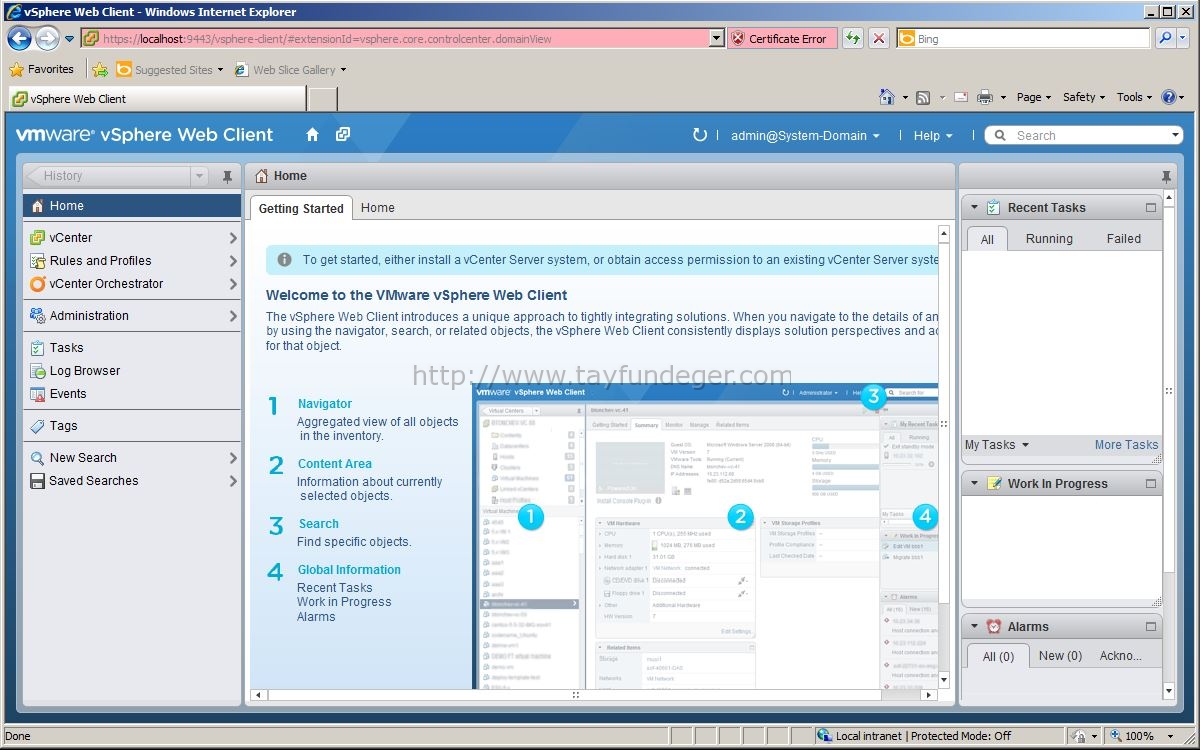
Task: Open the vCenter inventory icon in header
Action: coord(343,135)
